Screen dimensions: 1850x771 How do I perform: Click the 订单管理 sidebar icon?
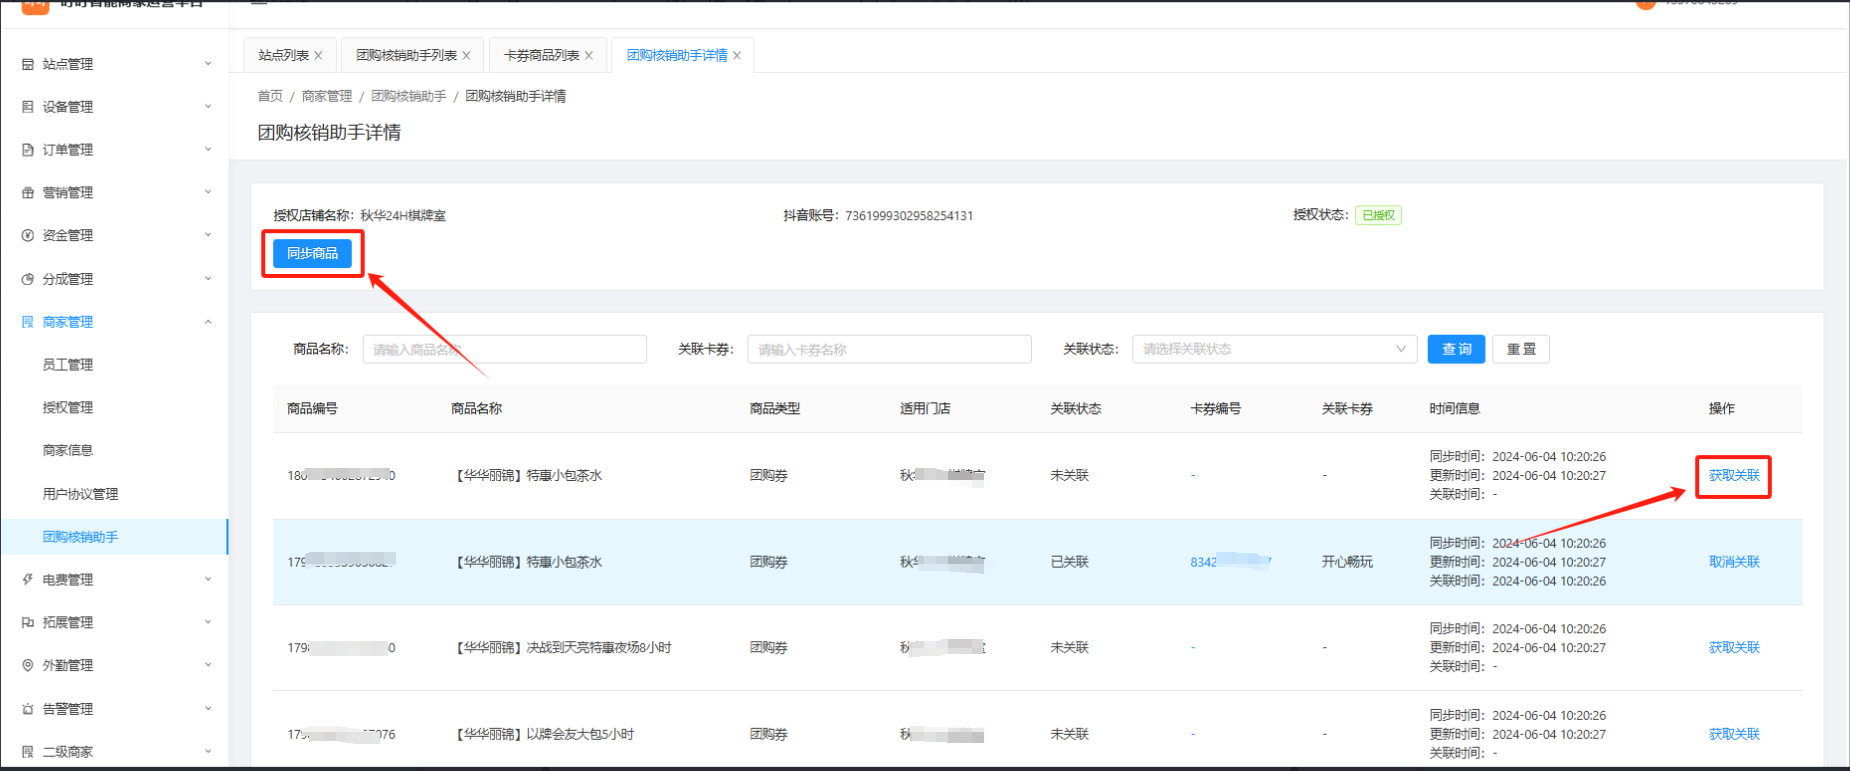pos(28,150)
